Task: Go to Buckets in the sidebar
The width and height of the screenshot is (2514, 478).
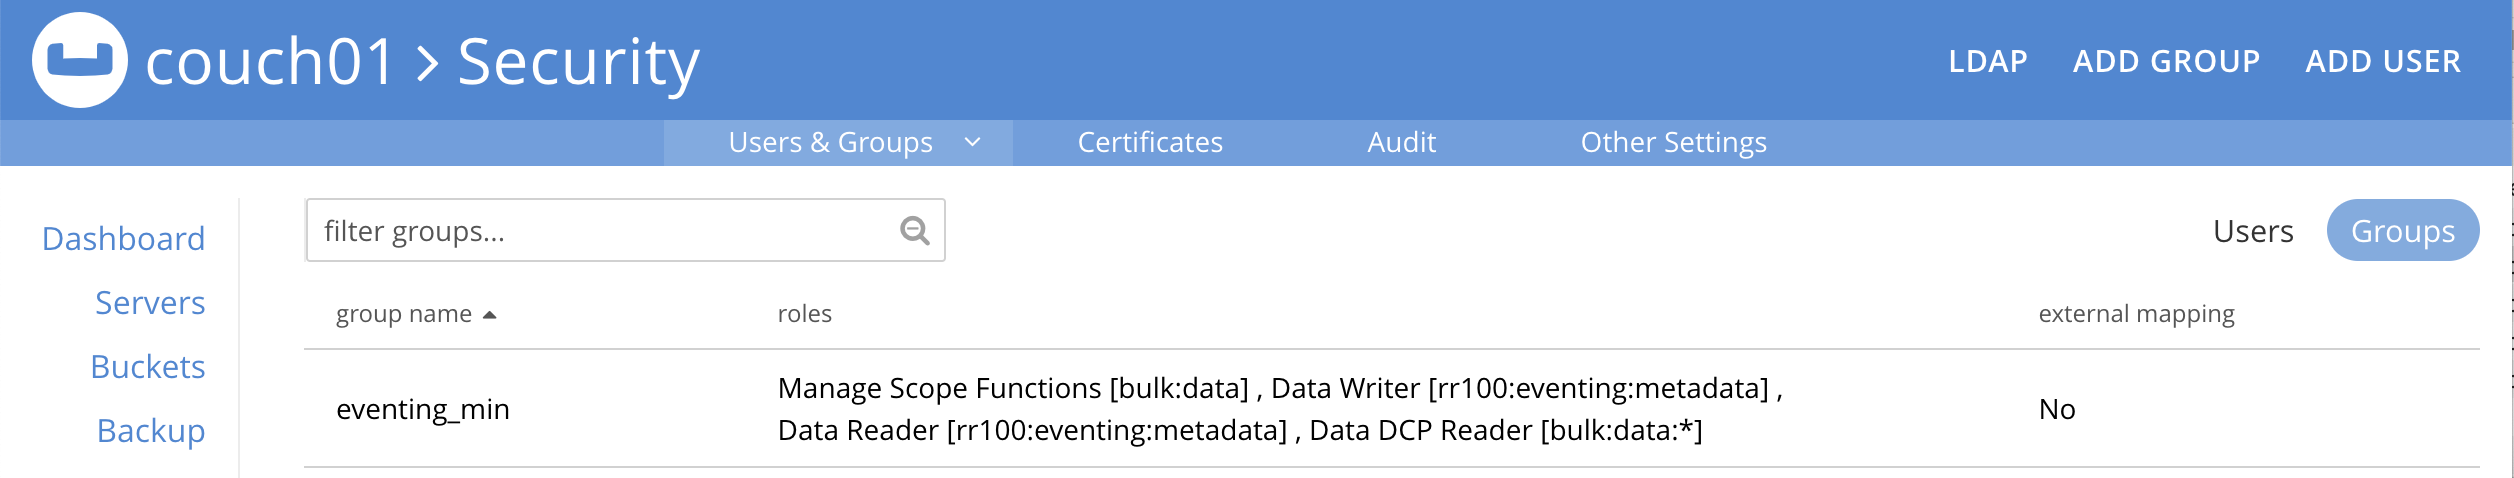Action: point(148,367)
